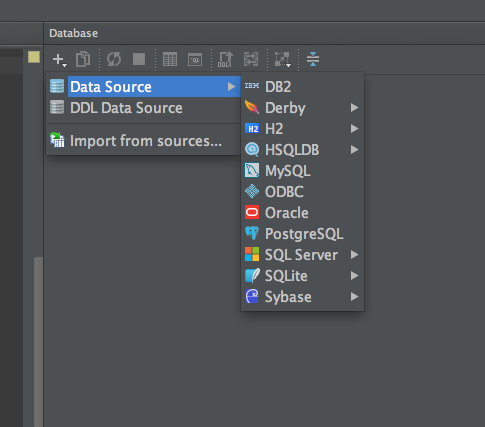Click the Stop square icon
This screenshot has width=485, height=427.
(139, 59)
